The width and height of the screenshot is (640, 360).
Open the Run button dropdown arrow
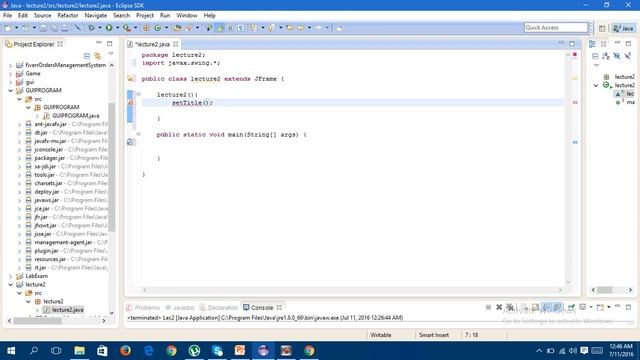point(117,28)
